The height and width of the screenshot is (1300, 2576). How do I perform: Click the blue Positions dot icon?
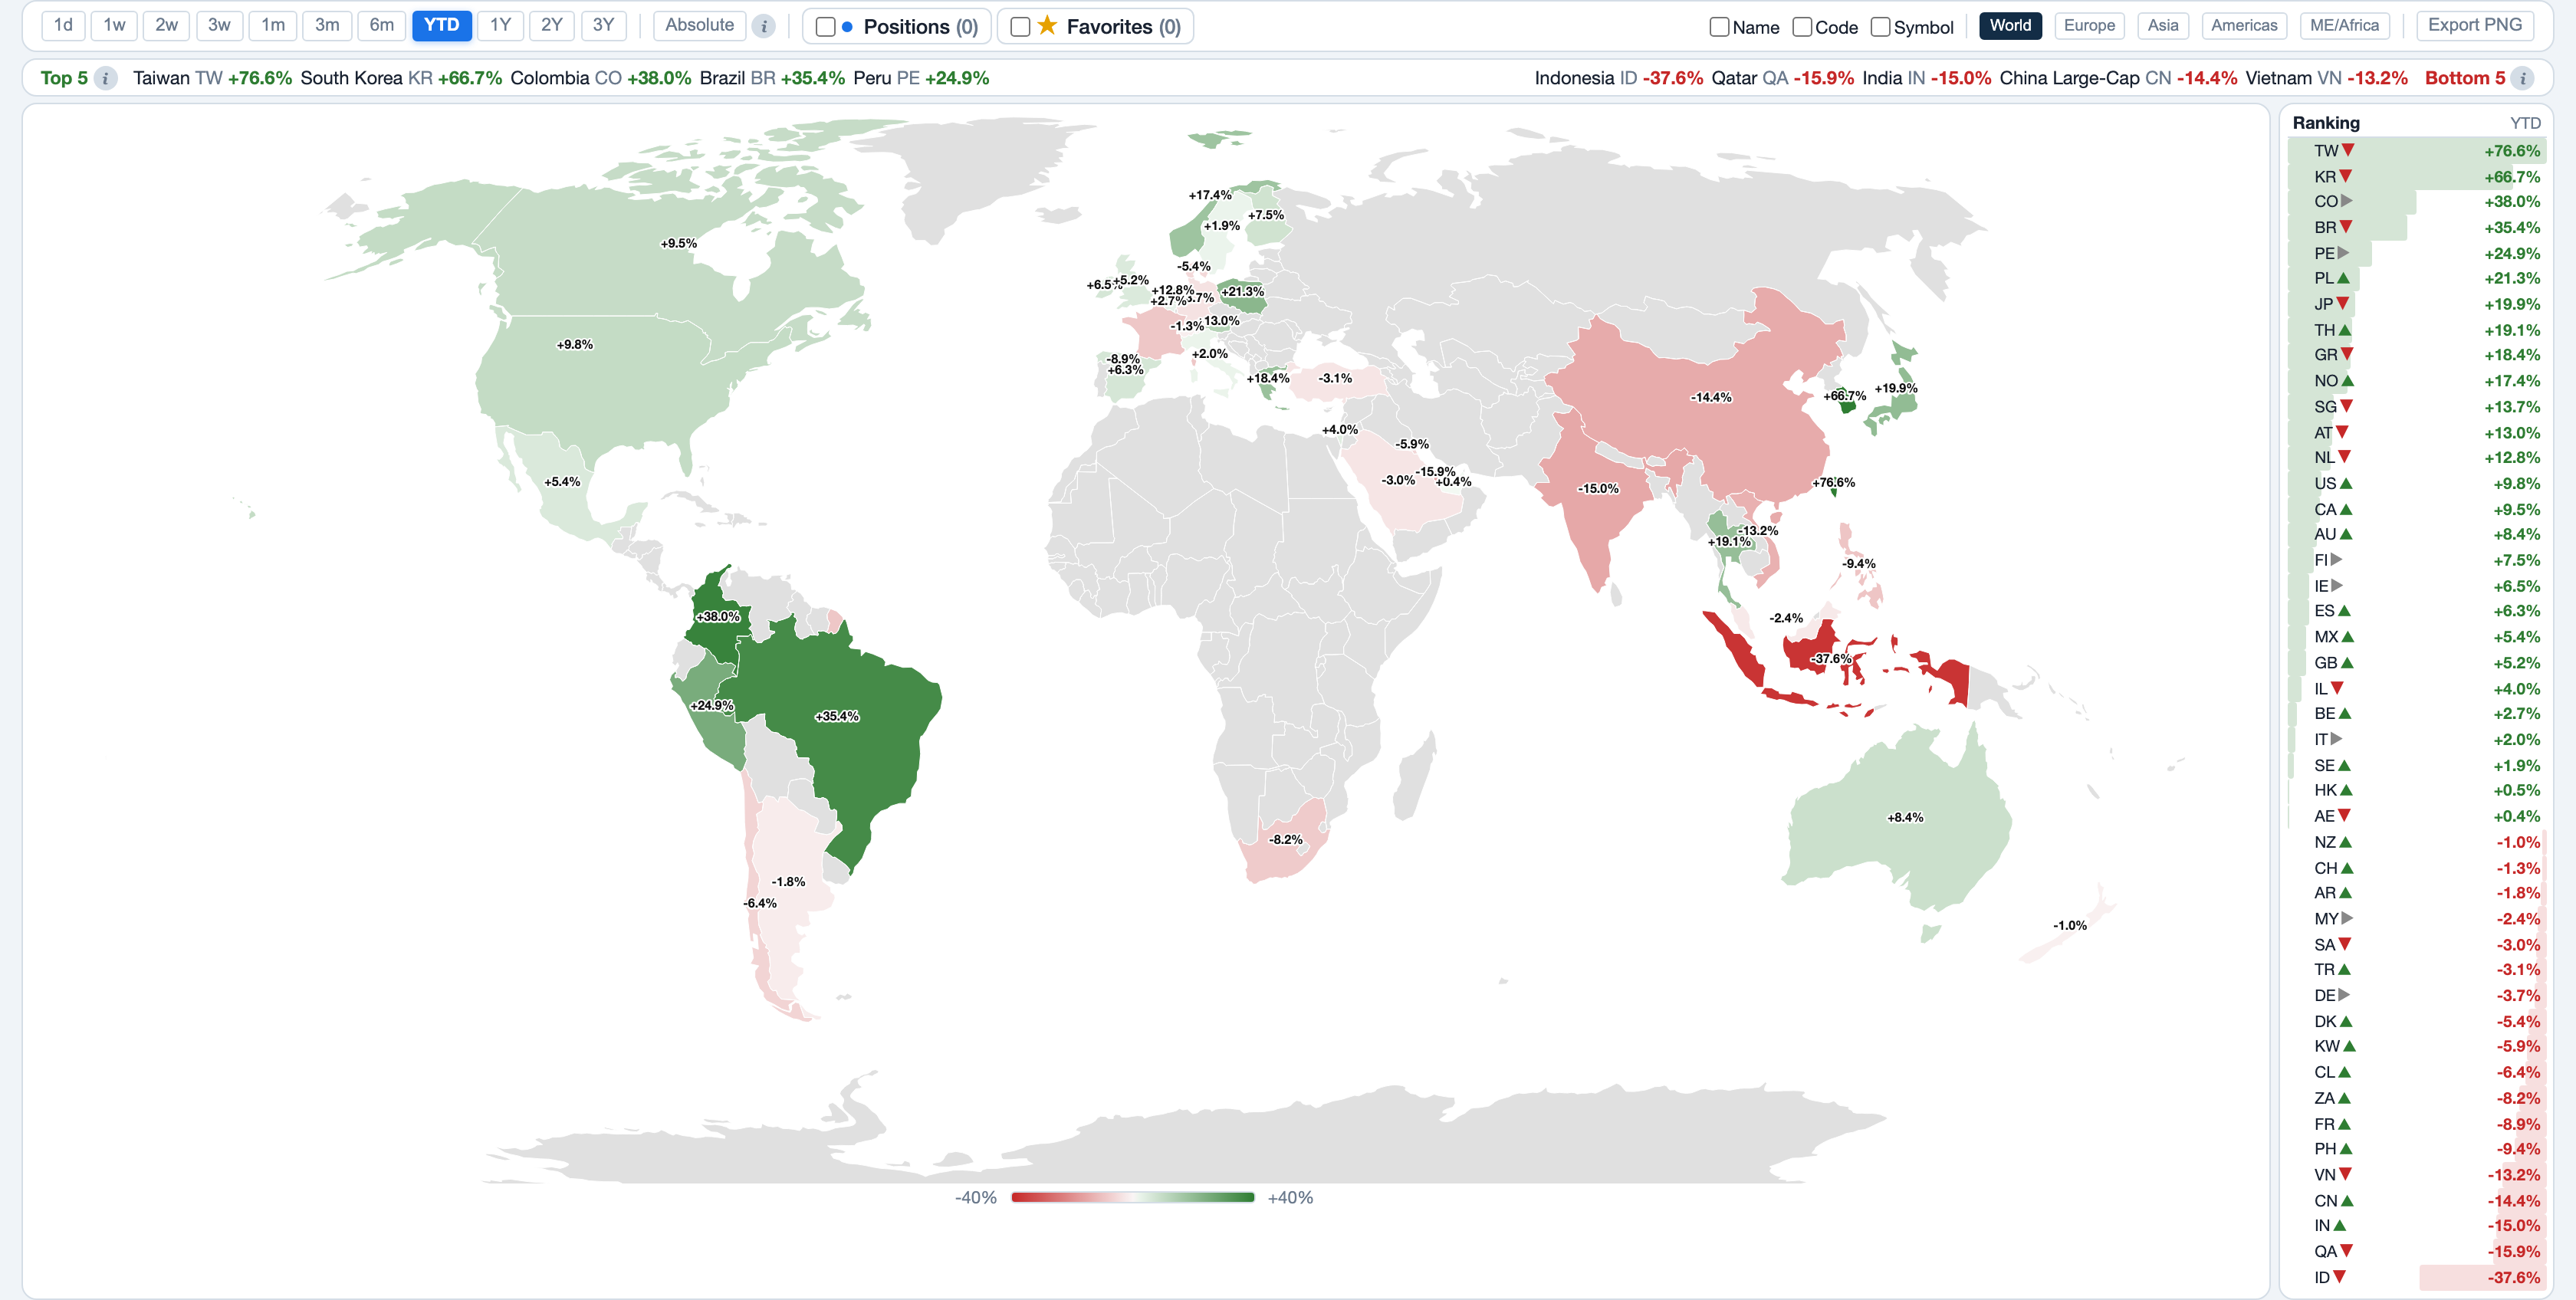coord(847,27)
